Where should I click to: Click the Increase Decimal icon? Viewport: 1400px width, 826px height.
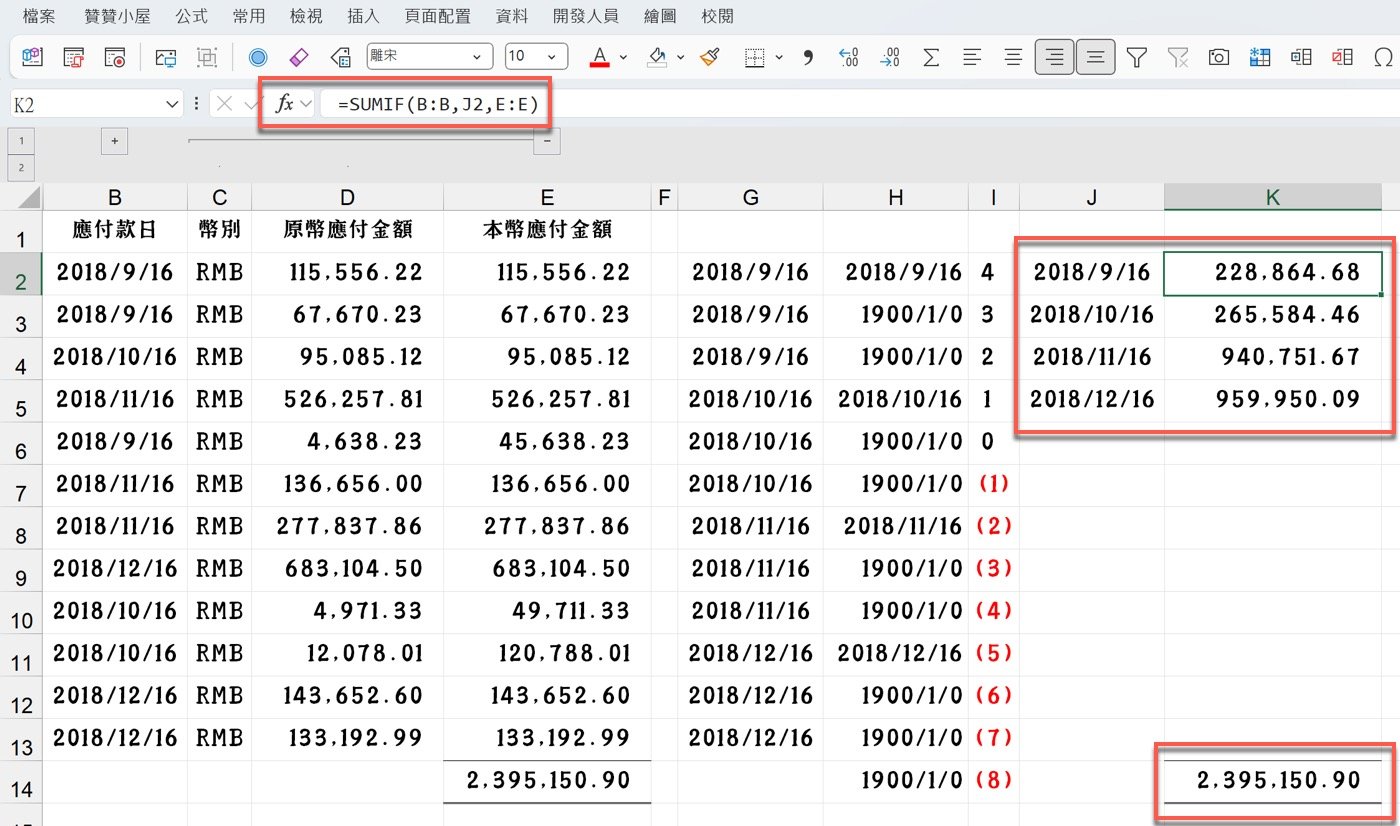[849, 57]
